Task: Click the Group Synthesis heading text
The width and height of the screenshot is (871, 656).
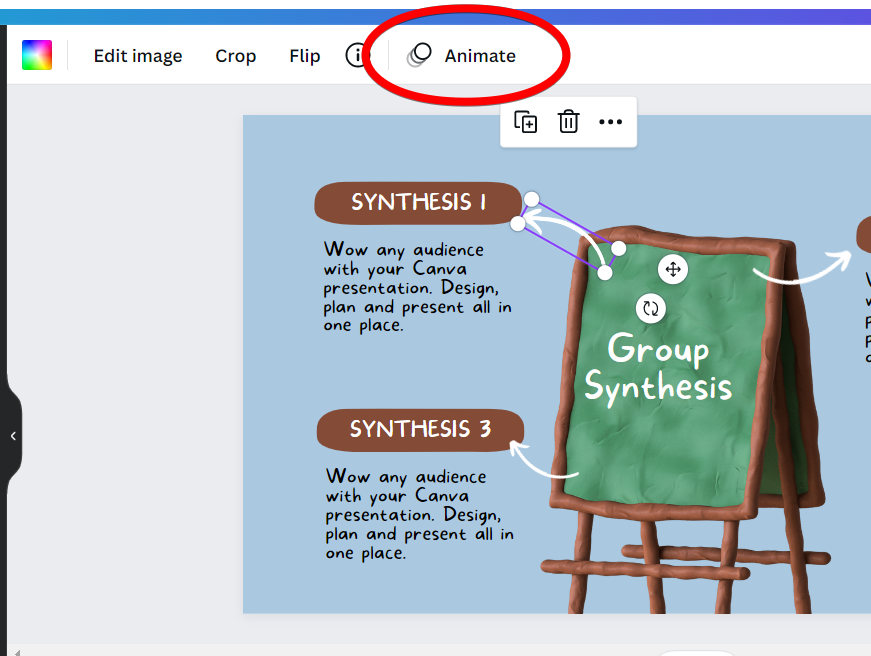Action: (658, 368)
